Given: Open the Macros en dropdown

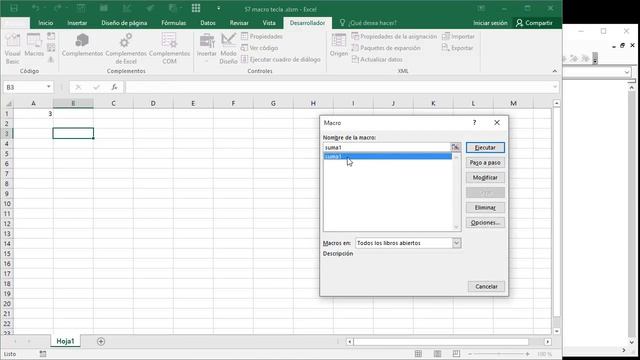Looking at the screenshot, I should coord(456,243).
